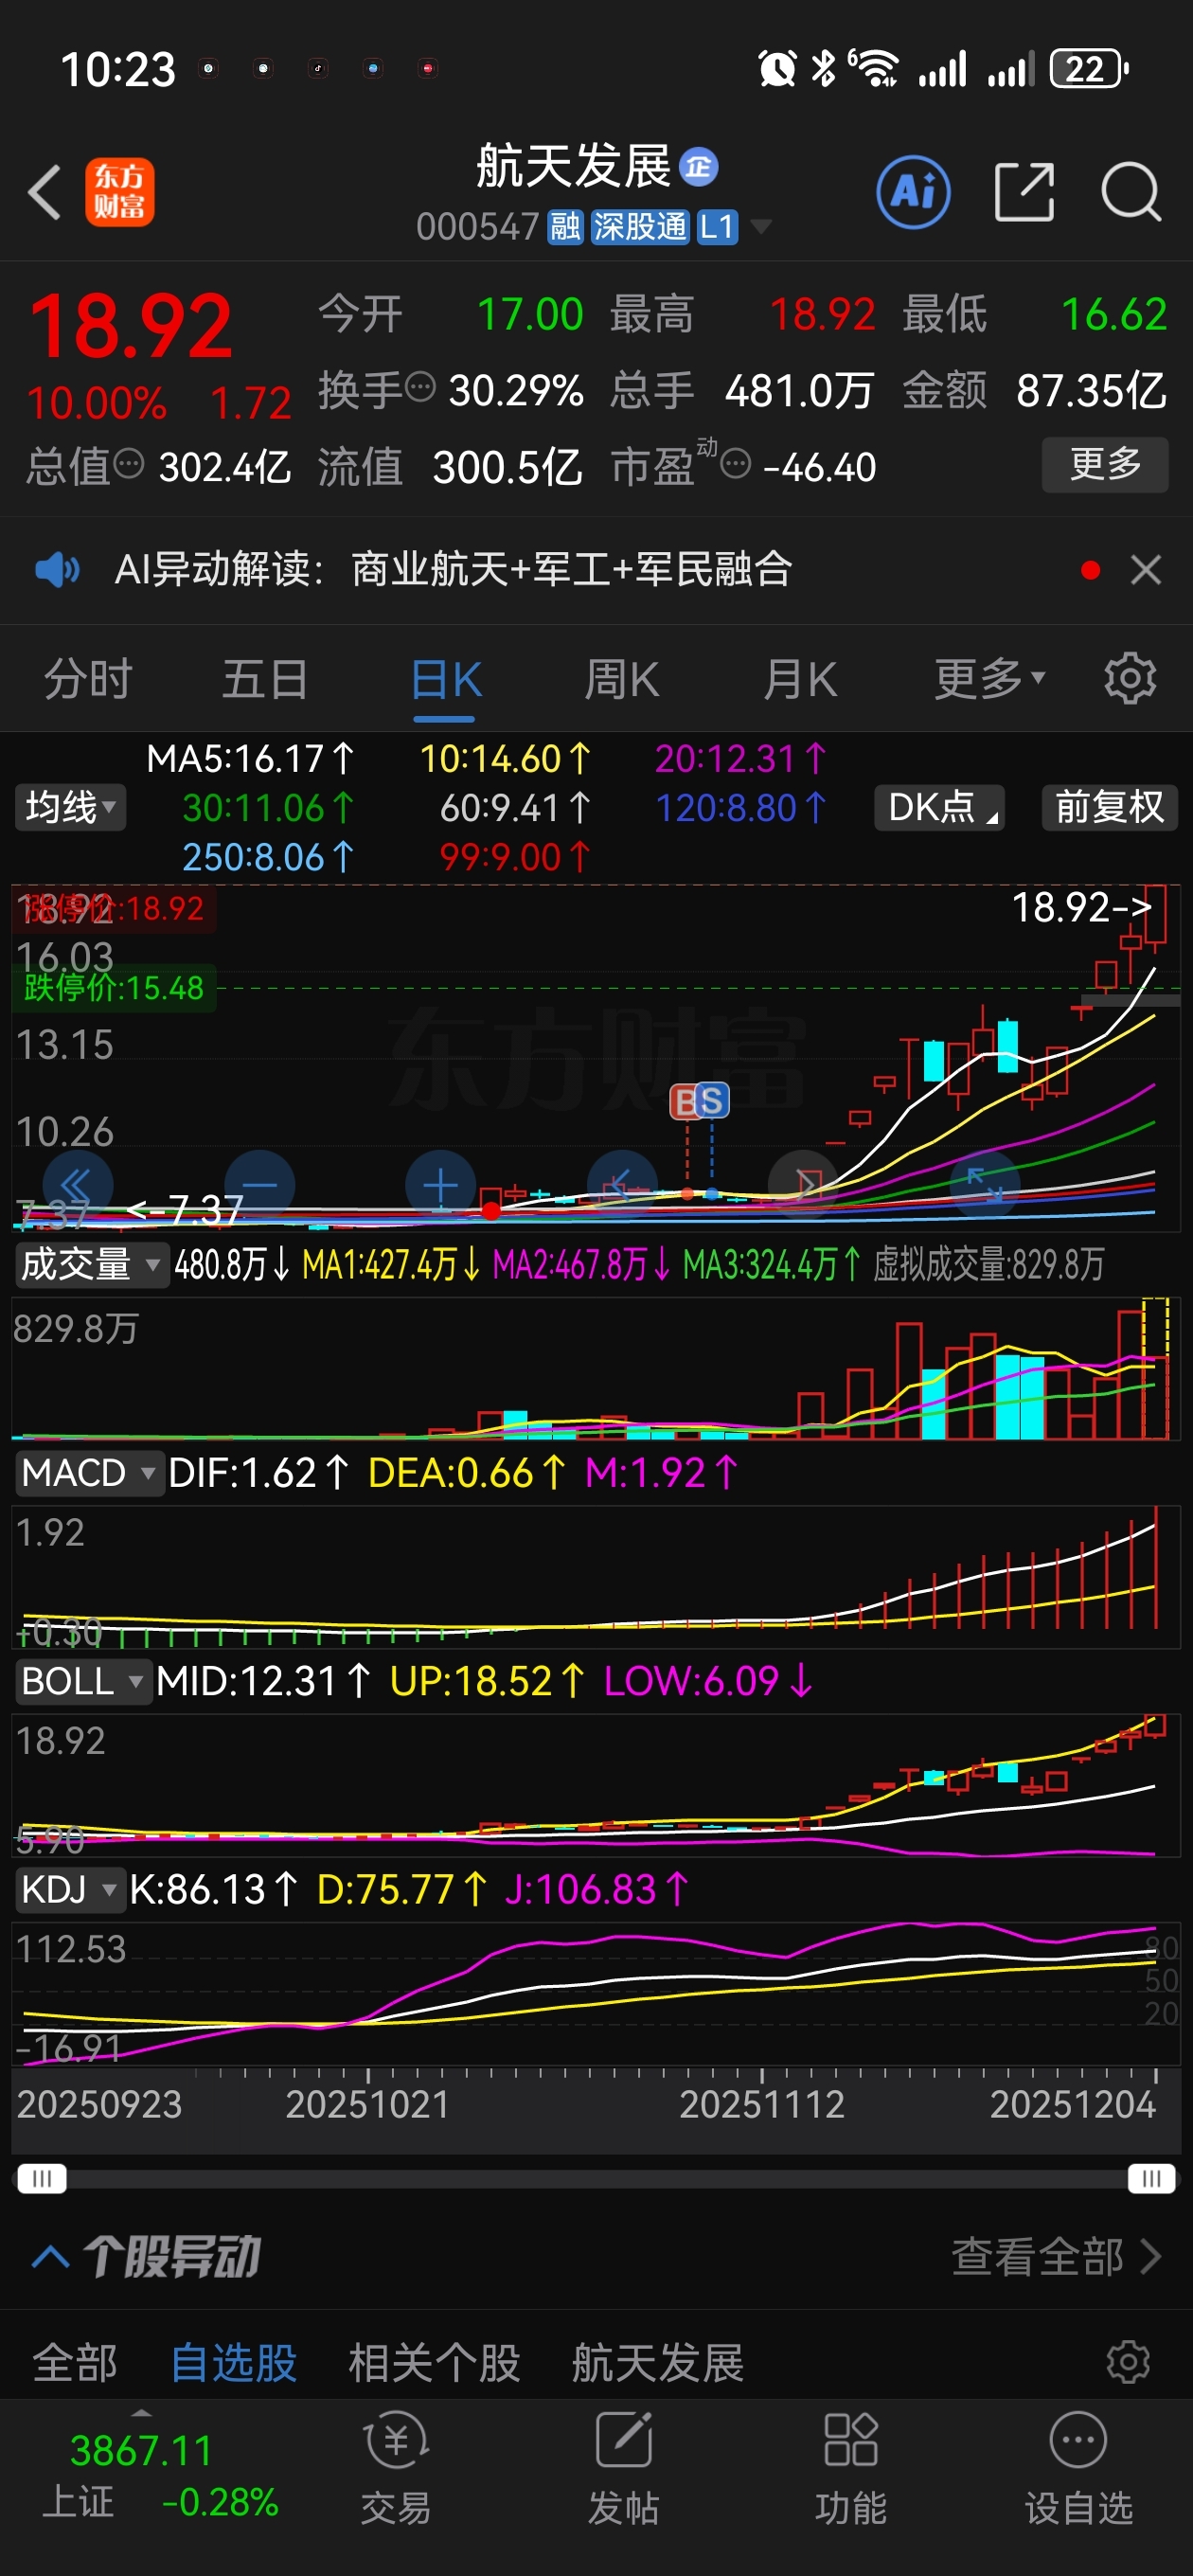The height and width of the screenshot is (2576, 1193).
Task: Toggle 前复权 price adjustment
Action: pos(1109,807)
